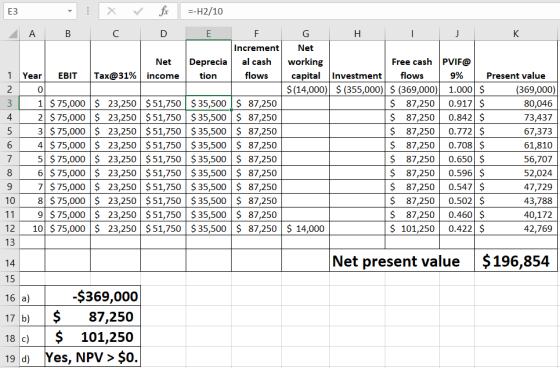Select column A header
The width and height of the screenshot is (560, 368).
pos(32,34)
